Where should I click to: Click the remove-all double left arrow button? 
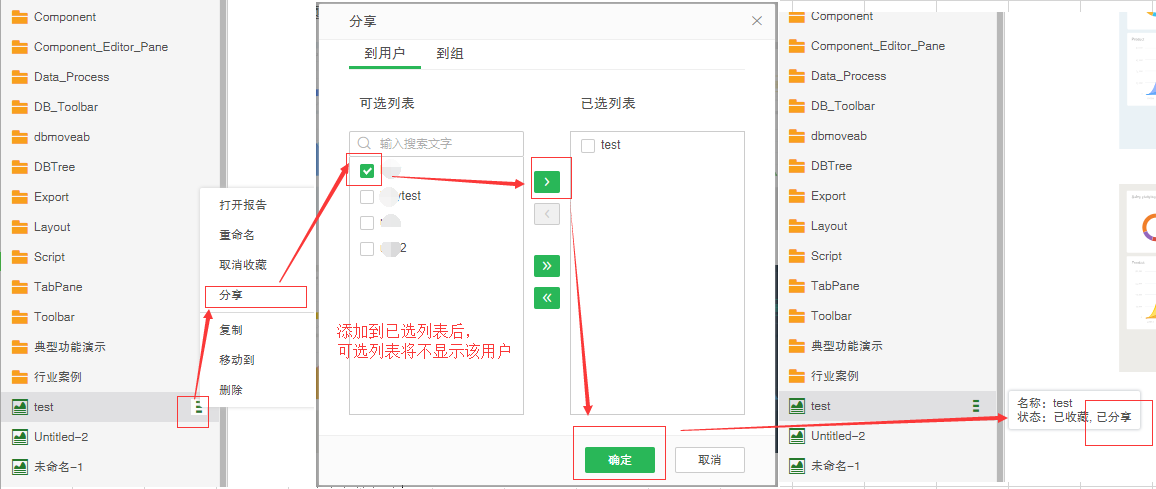547,297
